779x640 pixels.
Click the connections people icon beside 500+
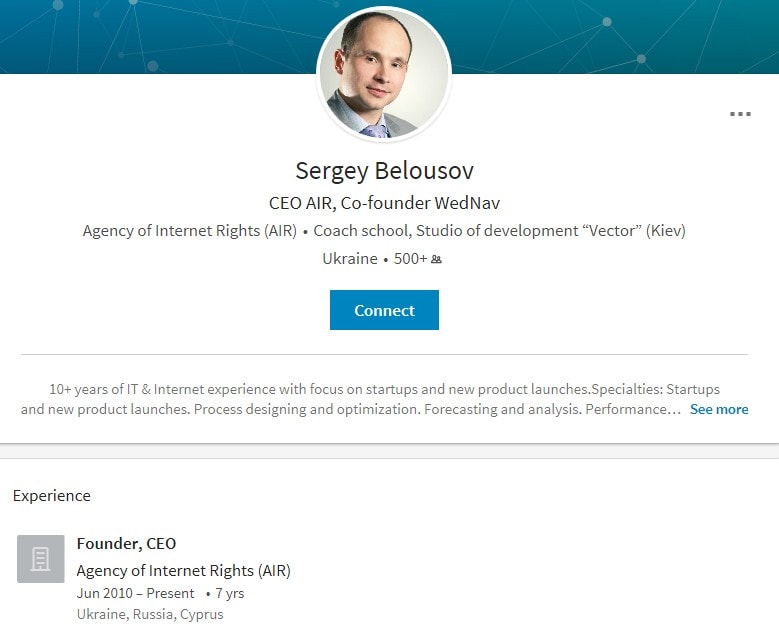436,259
